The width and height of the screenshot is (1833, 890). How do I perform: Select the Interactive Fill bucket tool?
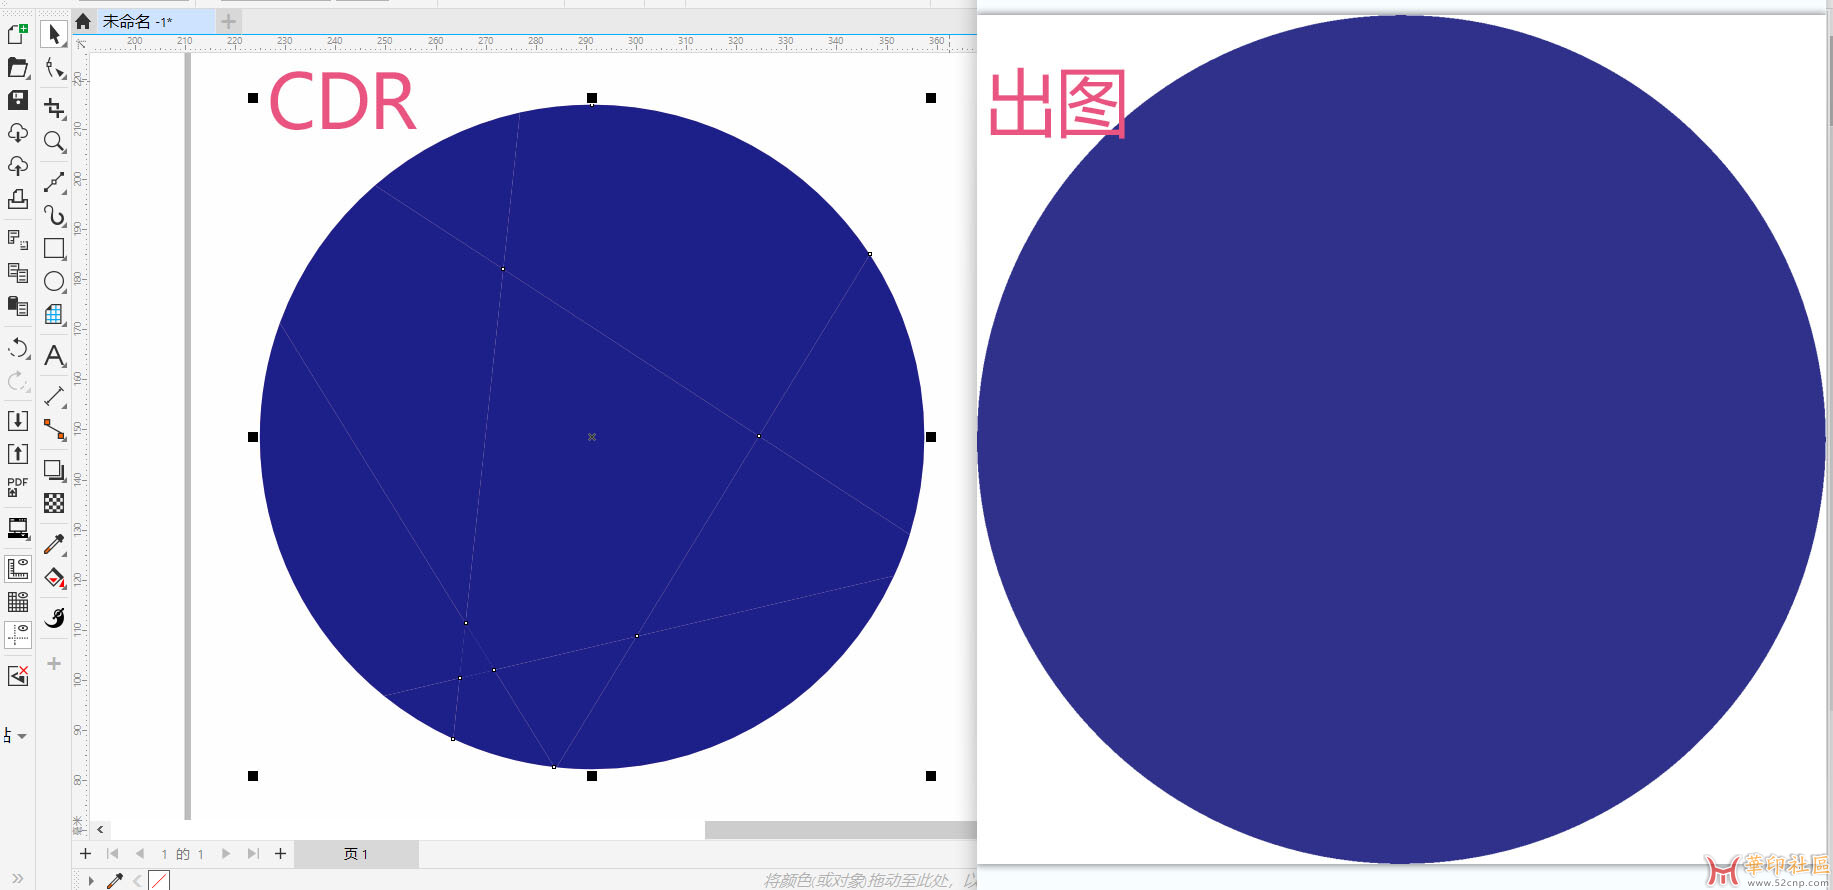pyautogui.click(x=54, y=578)
